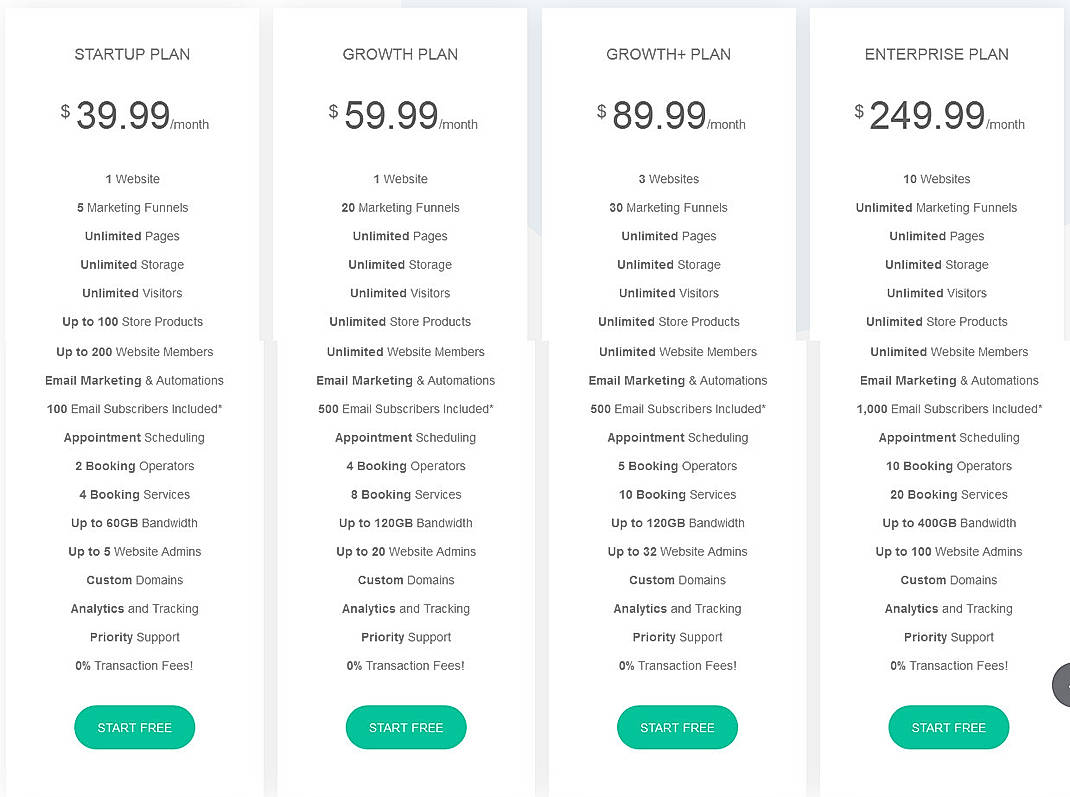Click START FREE under the Growth+ Plan
Screen dimensions: 1070x797
(x=677, y=727)
